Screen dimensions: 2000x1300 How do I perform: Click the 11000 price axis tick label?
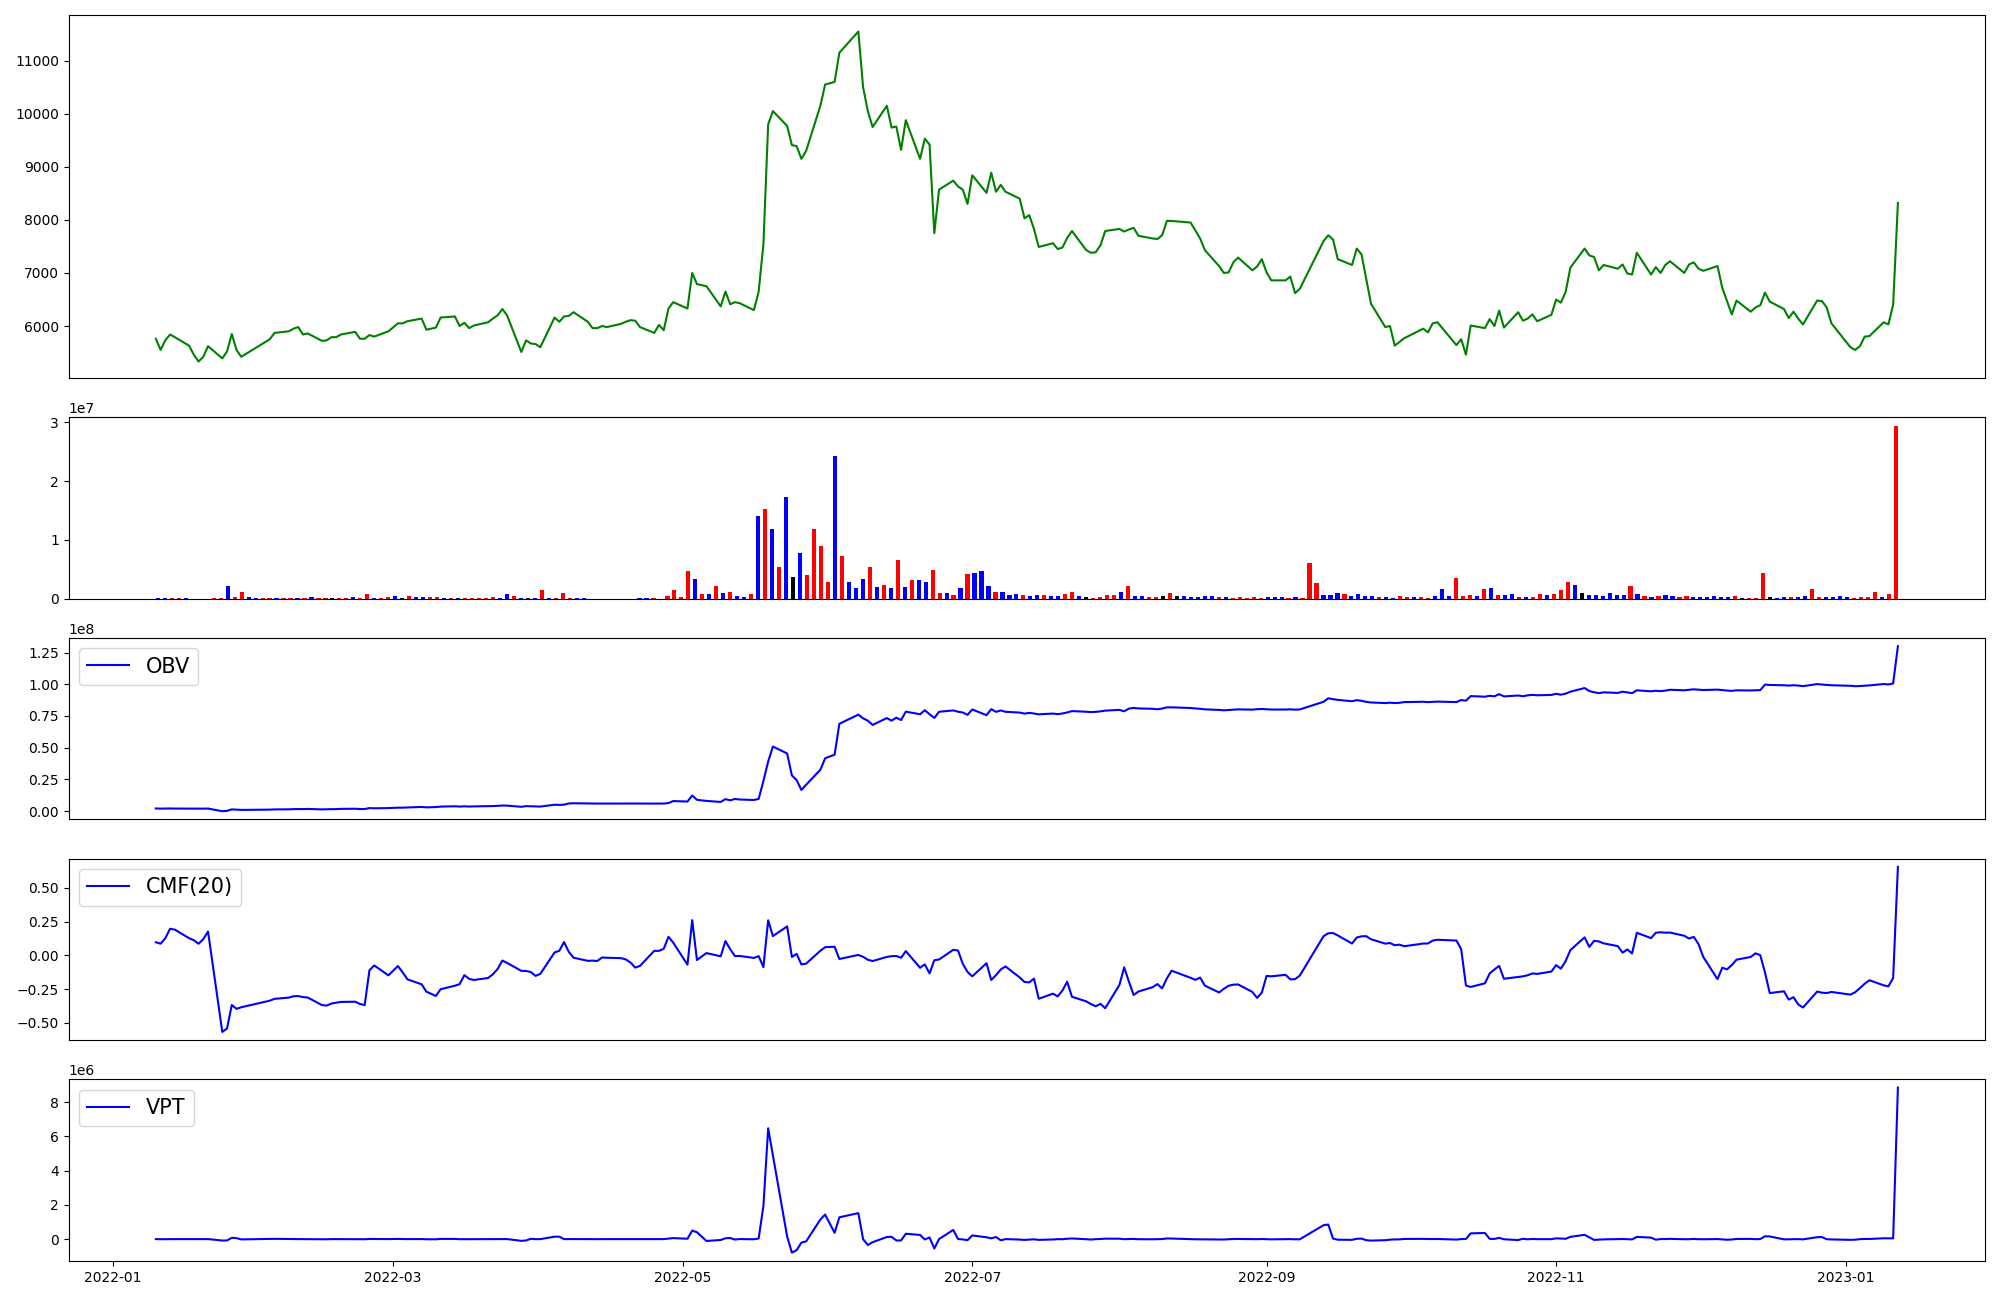coord(38,61)
